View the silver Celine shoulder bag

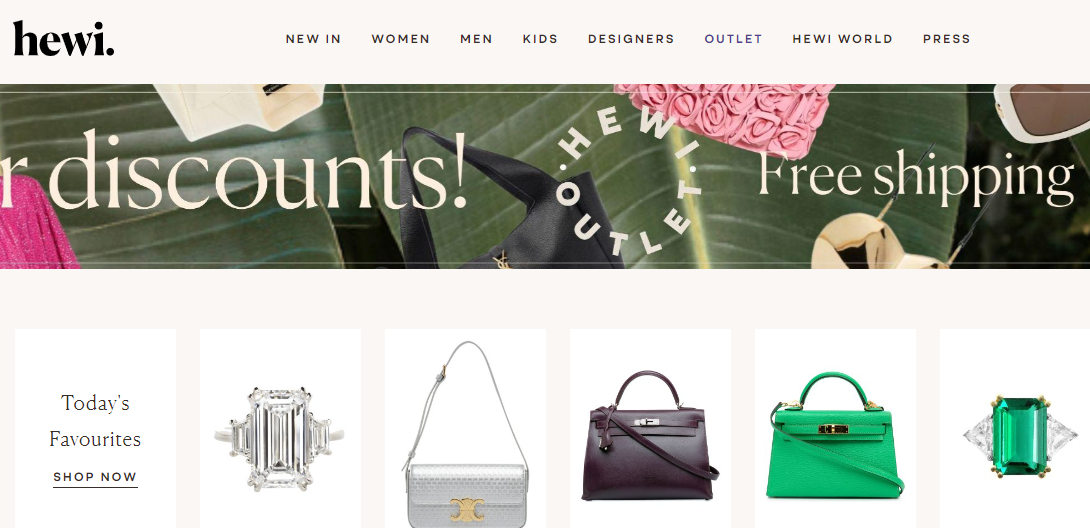point(465,434)
